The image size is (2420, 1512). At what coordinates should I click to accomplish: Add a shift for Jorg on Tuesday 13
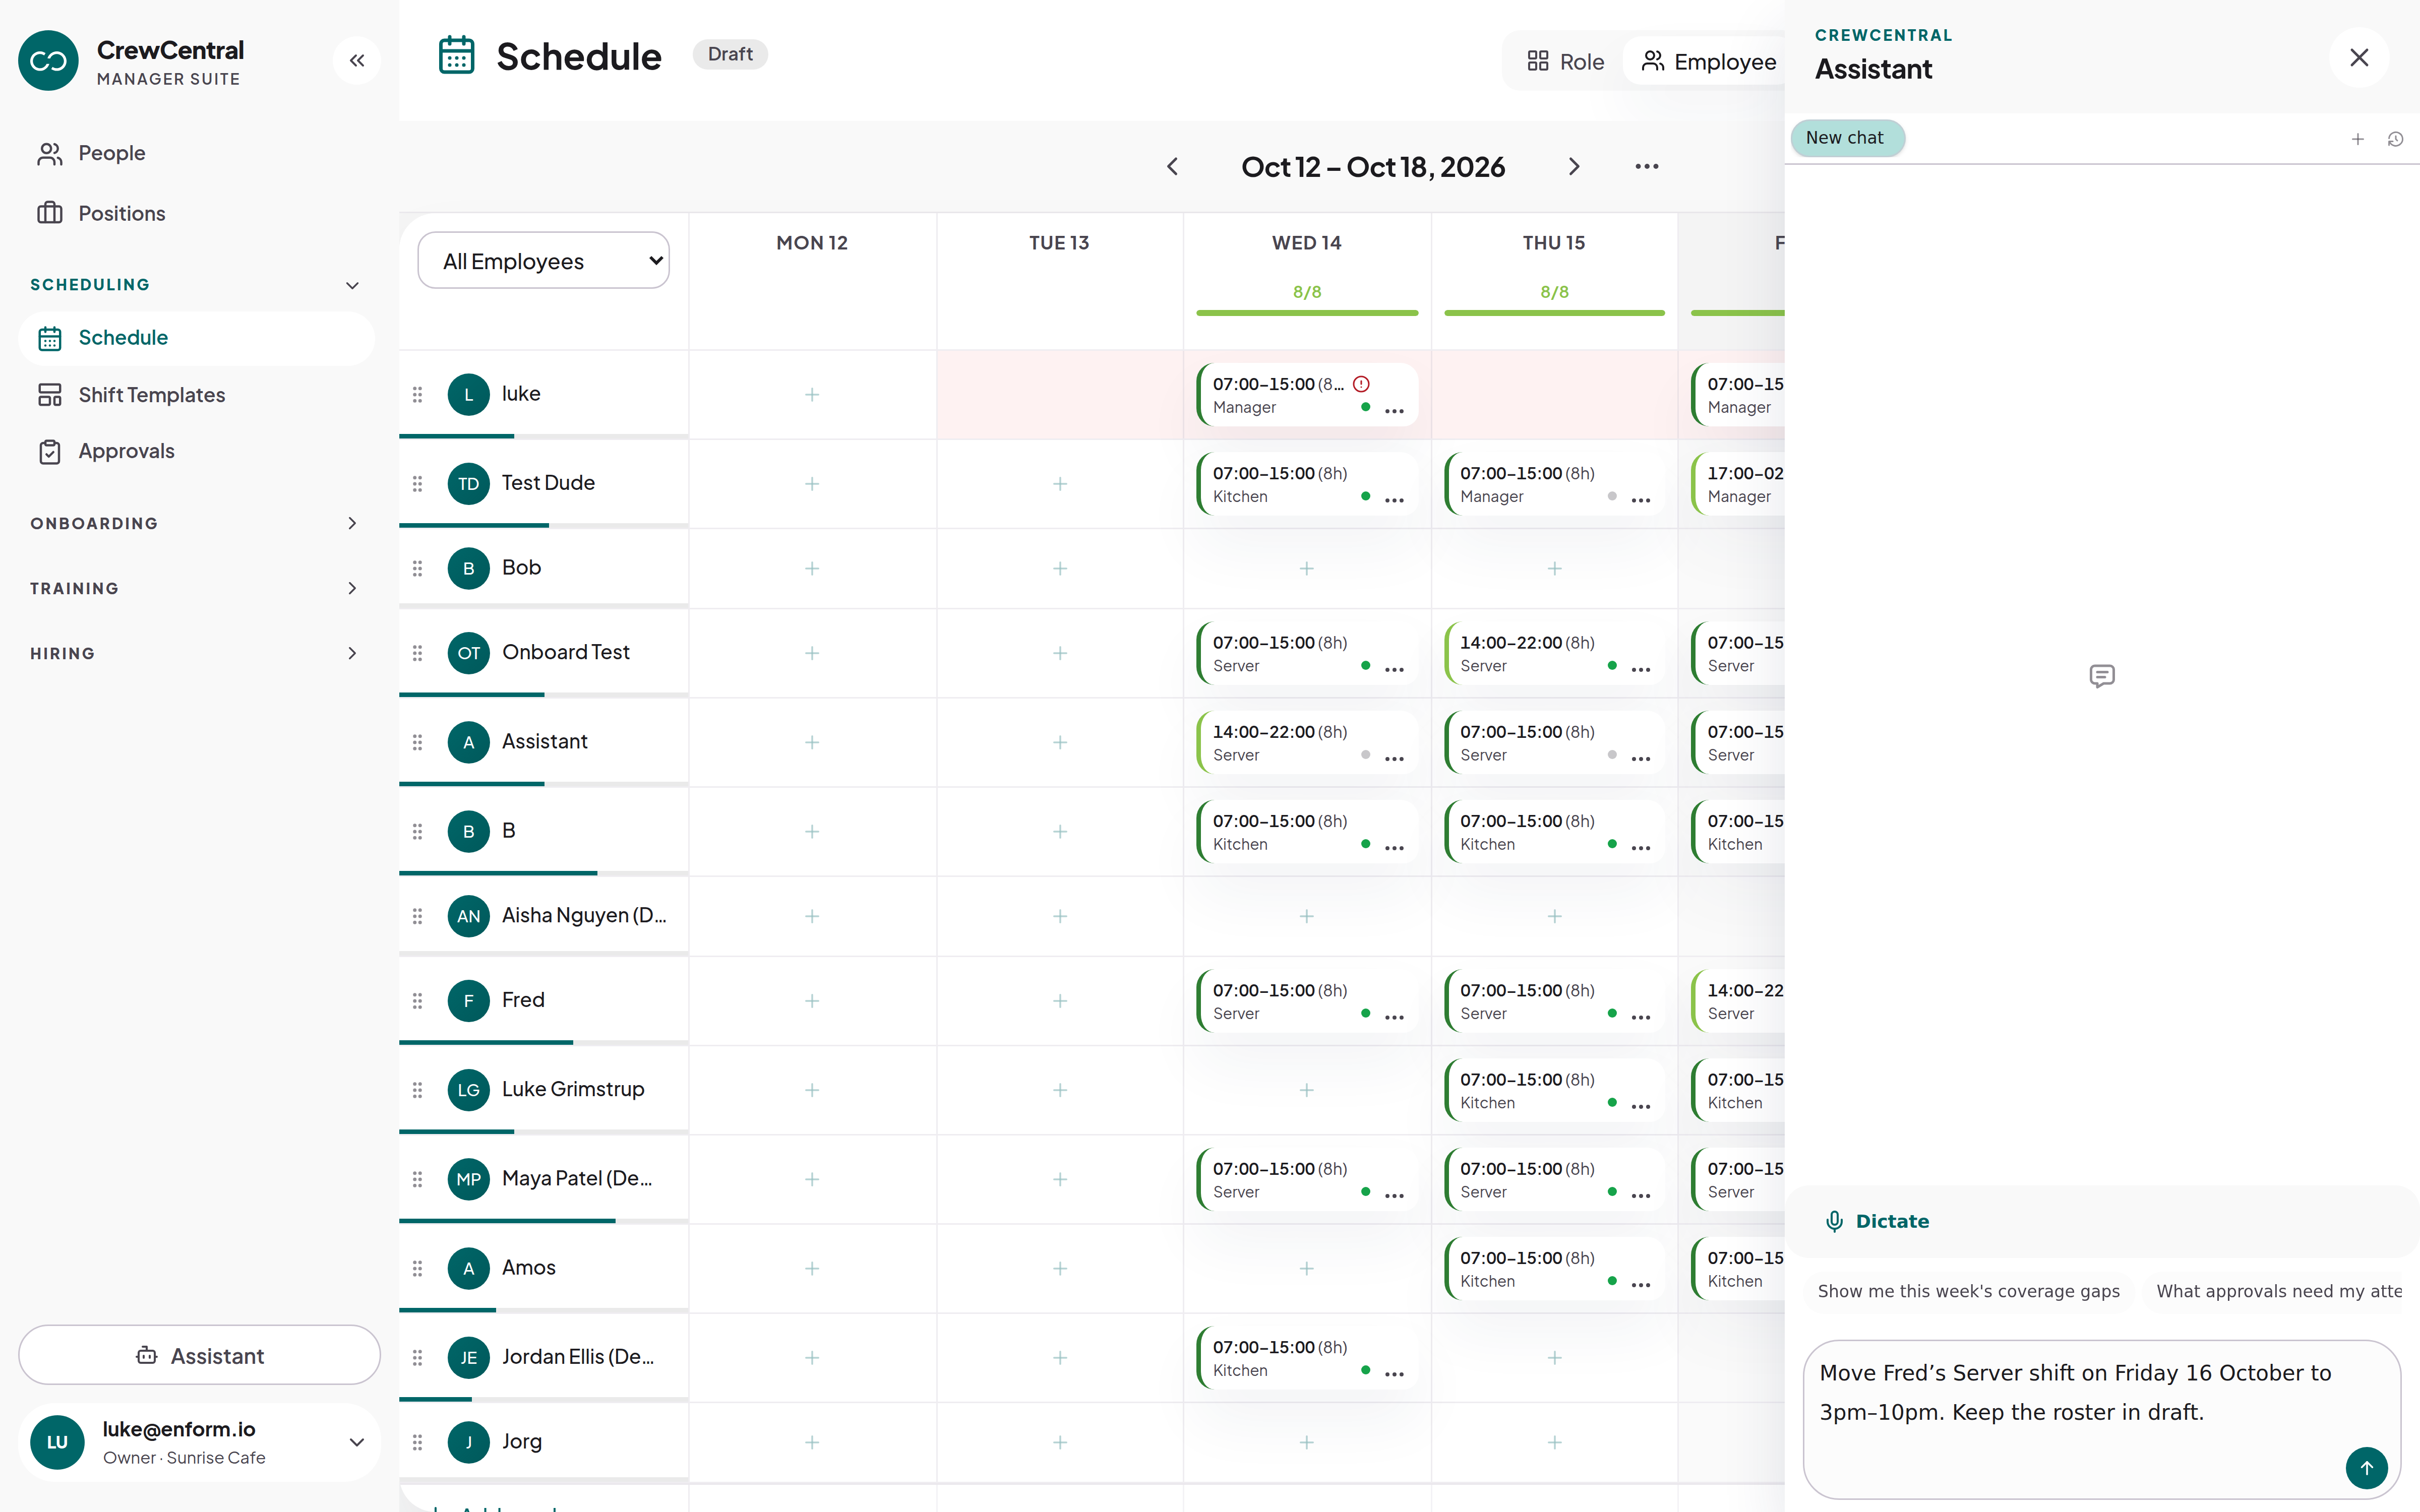coord(1060,1442)
